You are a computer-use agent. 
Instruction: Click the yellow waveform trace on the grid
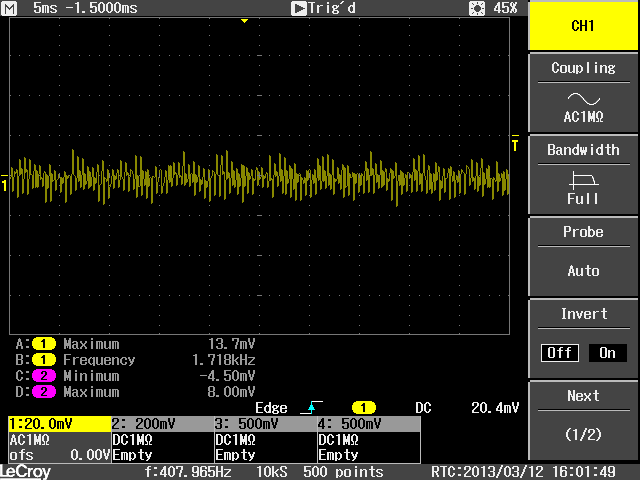[x=259, y=178]
